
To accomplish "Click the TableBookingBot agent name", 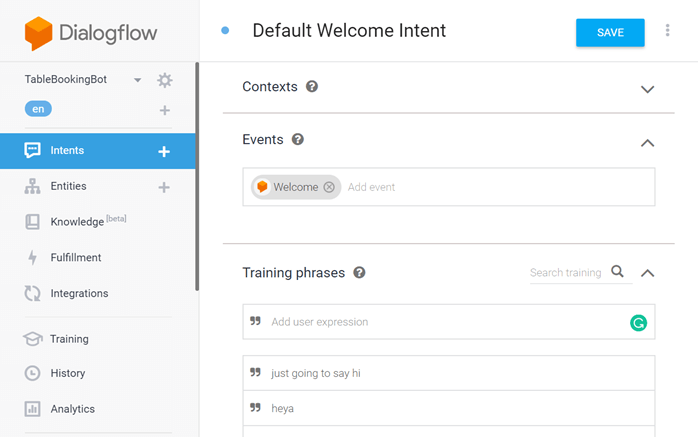I will tap(66, 79).
